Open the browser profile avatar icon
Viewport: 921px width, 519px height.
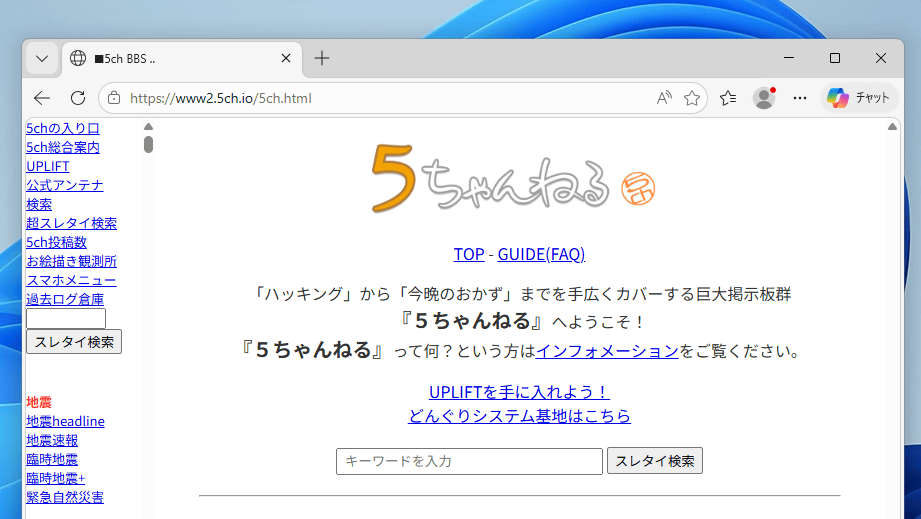click(764, 98)
